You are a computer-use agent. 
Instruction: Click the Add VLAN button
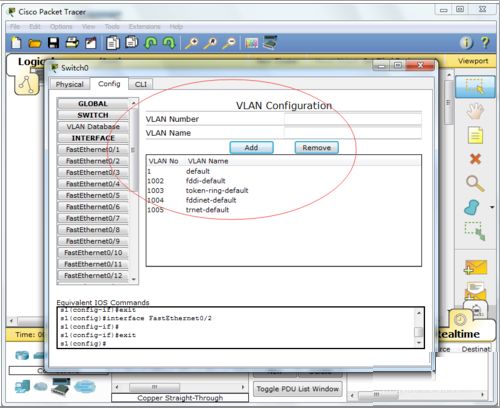click(251, 147)
